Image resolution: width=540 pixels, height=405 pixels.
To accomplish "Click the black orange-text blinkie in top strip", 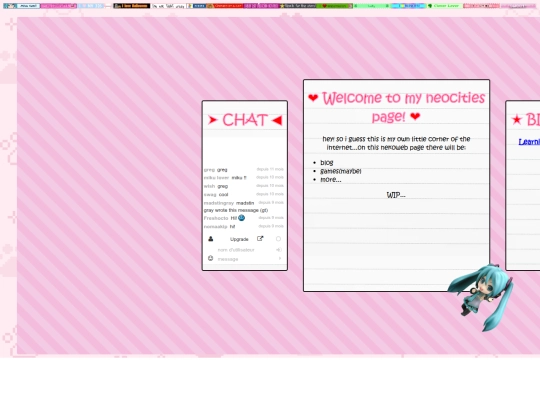I will [x=132, y=6].
